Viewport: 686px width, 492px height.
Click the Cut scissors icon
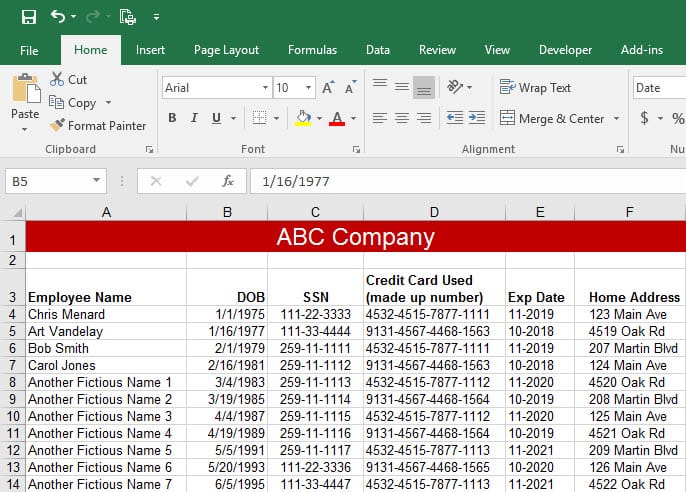pos(57,79)
